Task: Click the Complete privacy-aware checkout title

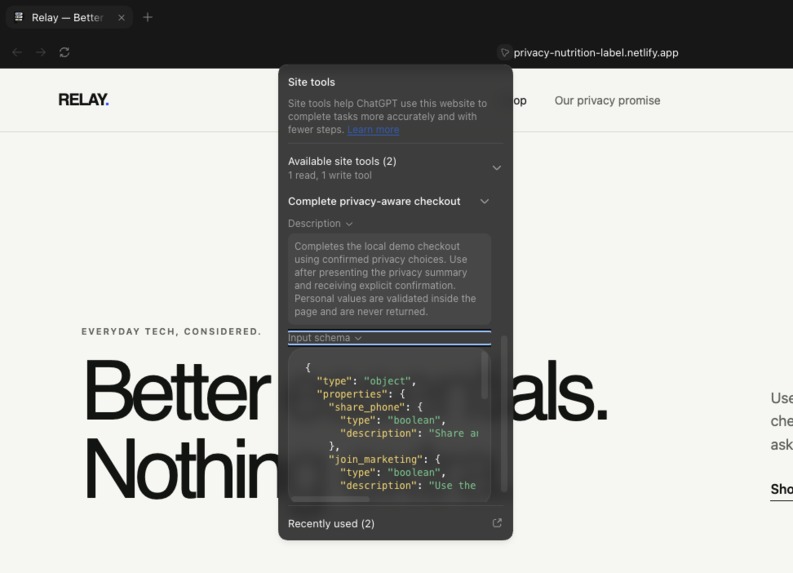Action: (374, 201)
